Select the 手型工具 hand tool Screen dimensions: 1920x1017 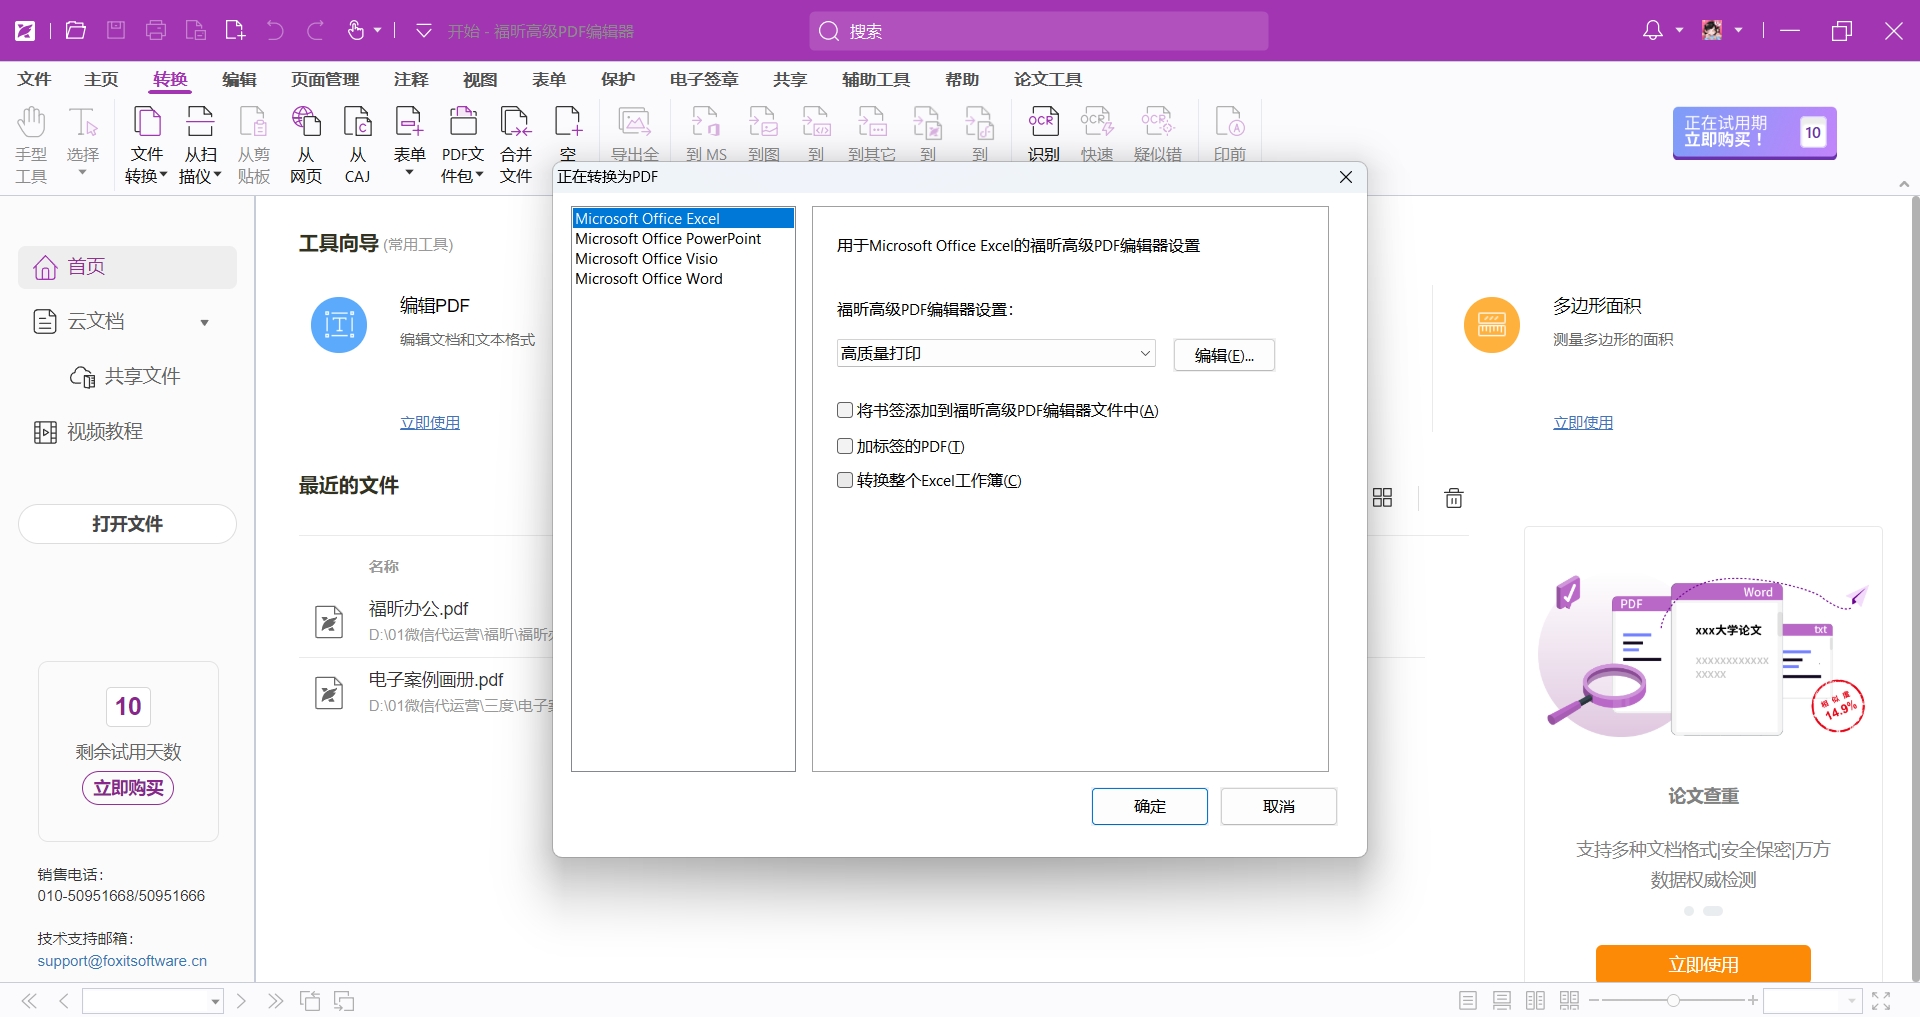pyautogui.click(x=31, y=145)
